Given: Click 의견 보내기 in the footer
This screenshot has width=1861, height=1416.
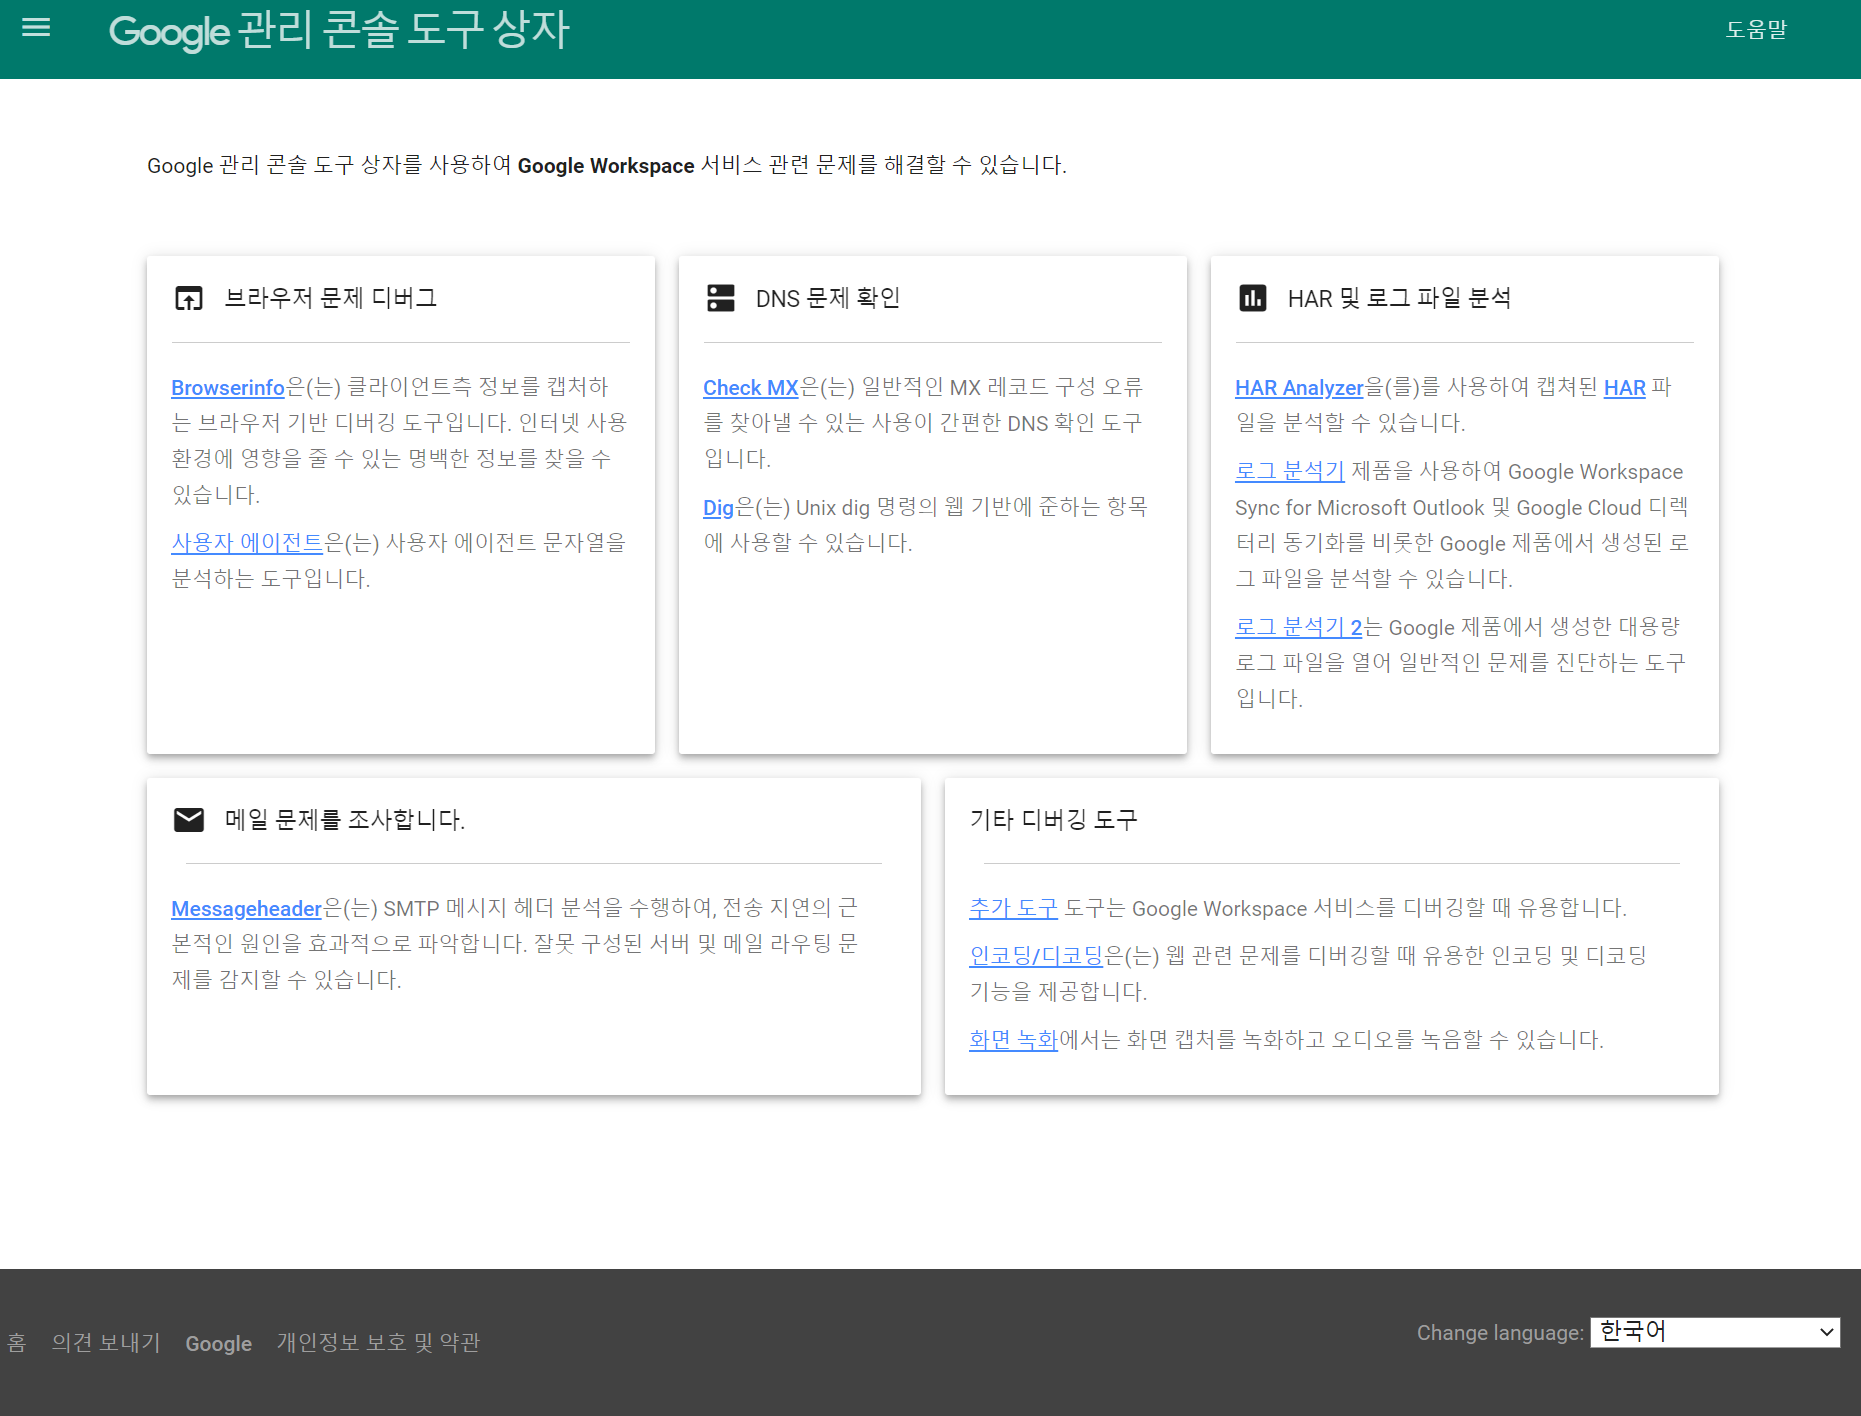Looking at the screenshot, I should (x=105, y=1343).
